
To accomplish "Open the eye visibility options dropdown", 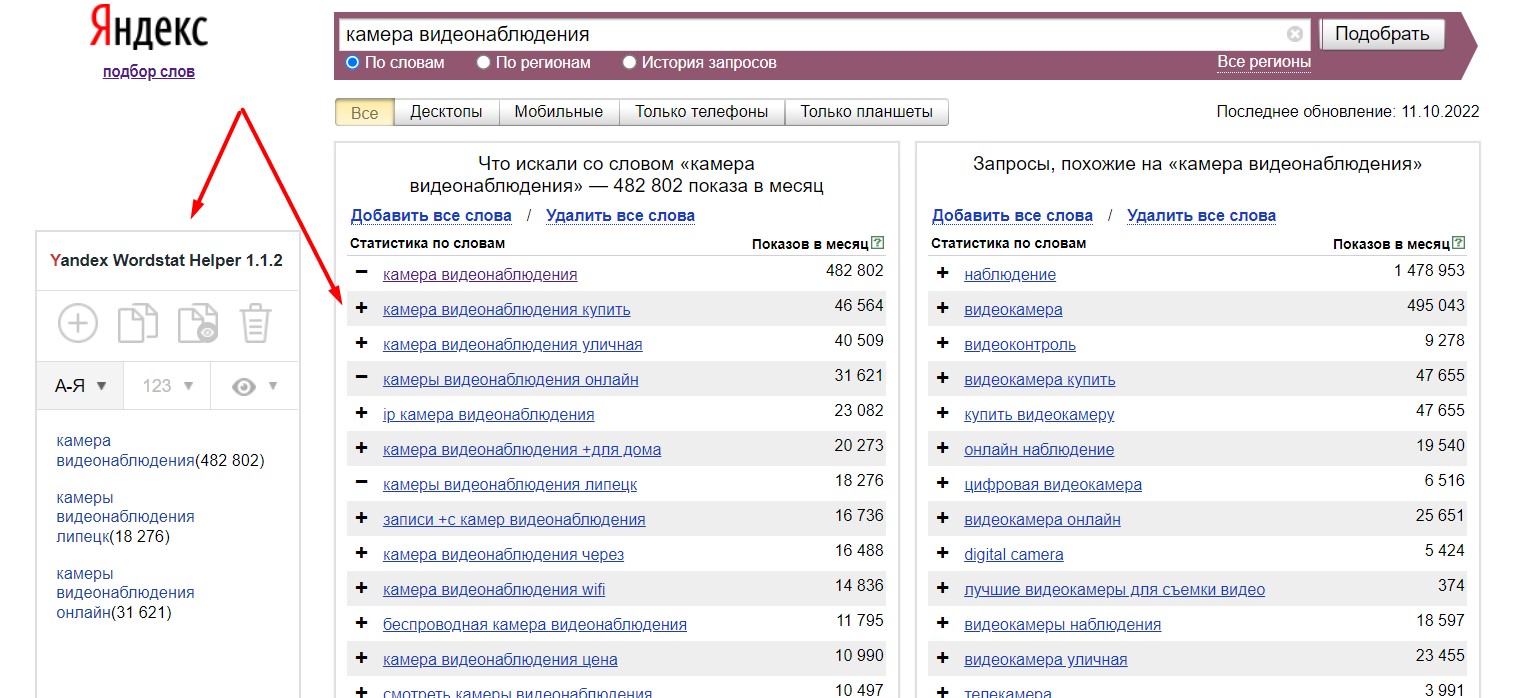I will (x=255, y=385).
